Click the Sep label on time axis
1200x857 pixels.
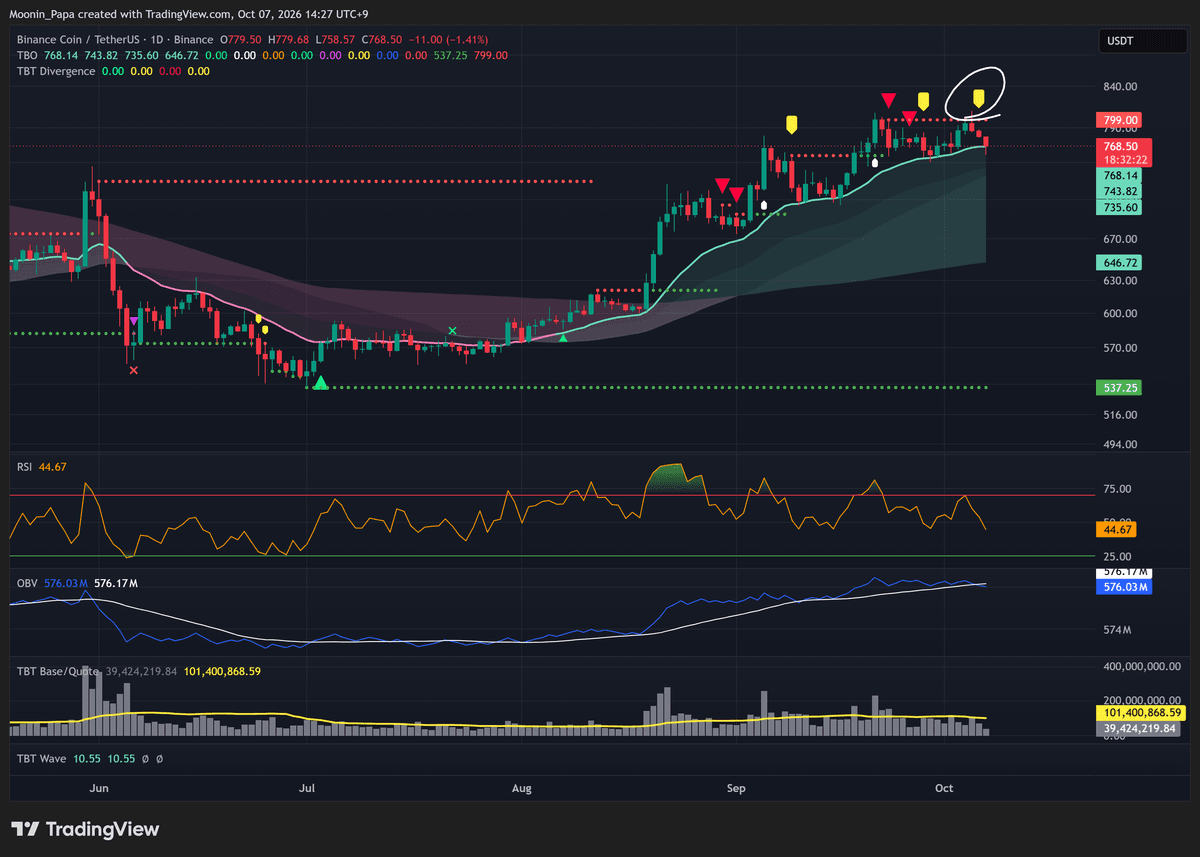coord(737,789)
